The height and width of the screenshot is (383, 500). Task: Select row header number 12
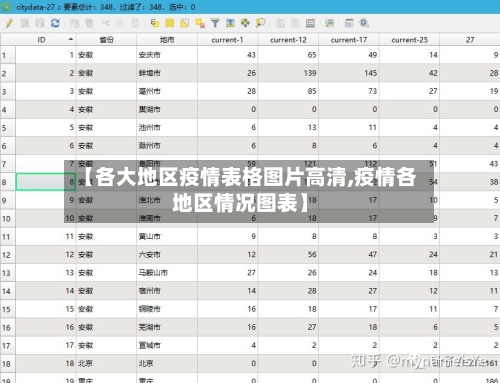[8, 255]
